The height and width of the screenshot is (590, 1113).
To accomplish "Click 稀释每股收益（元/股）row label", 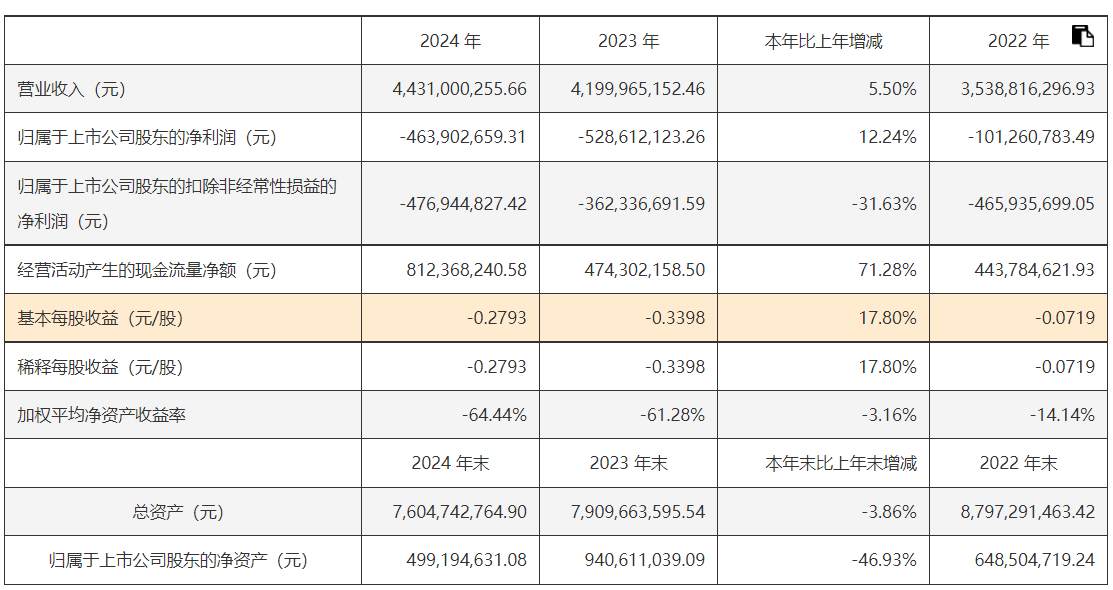I will (x=101, y=367).
